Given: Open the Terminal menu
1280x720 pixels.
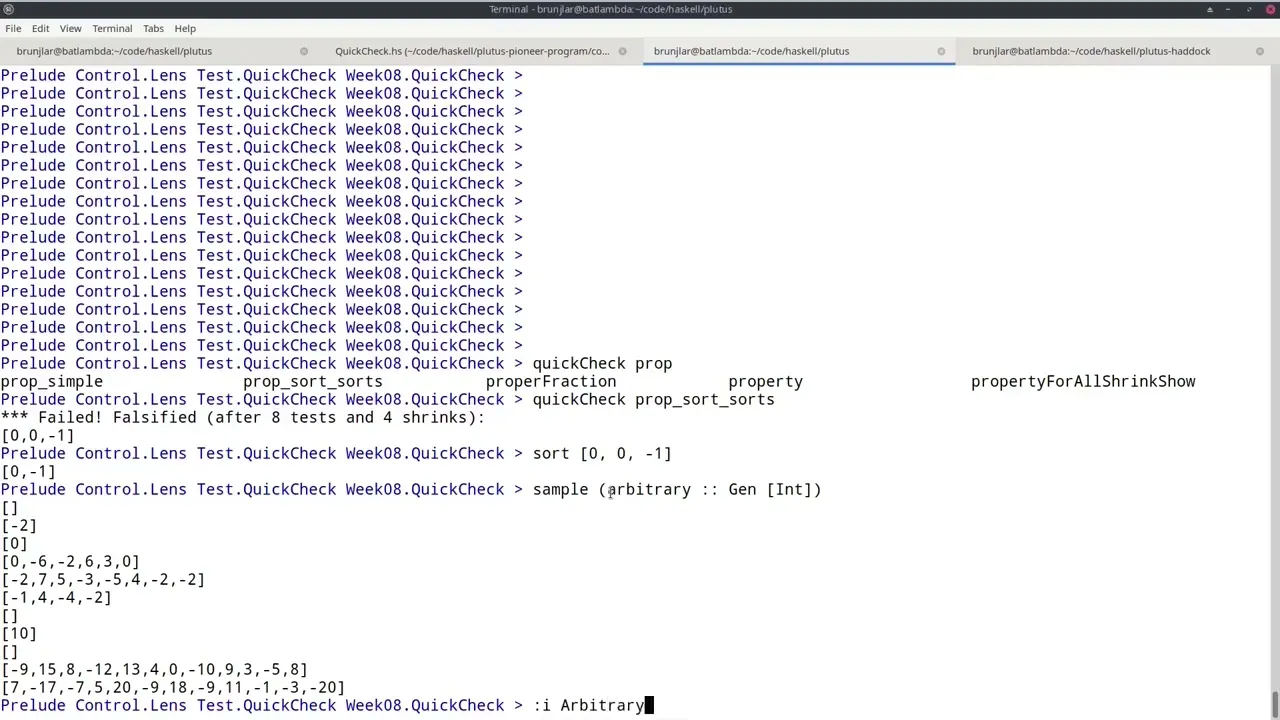Looking at the screenshot, I should point(111,28).
